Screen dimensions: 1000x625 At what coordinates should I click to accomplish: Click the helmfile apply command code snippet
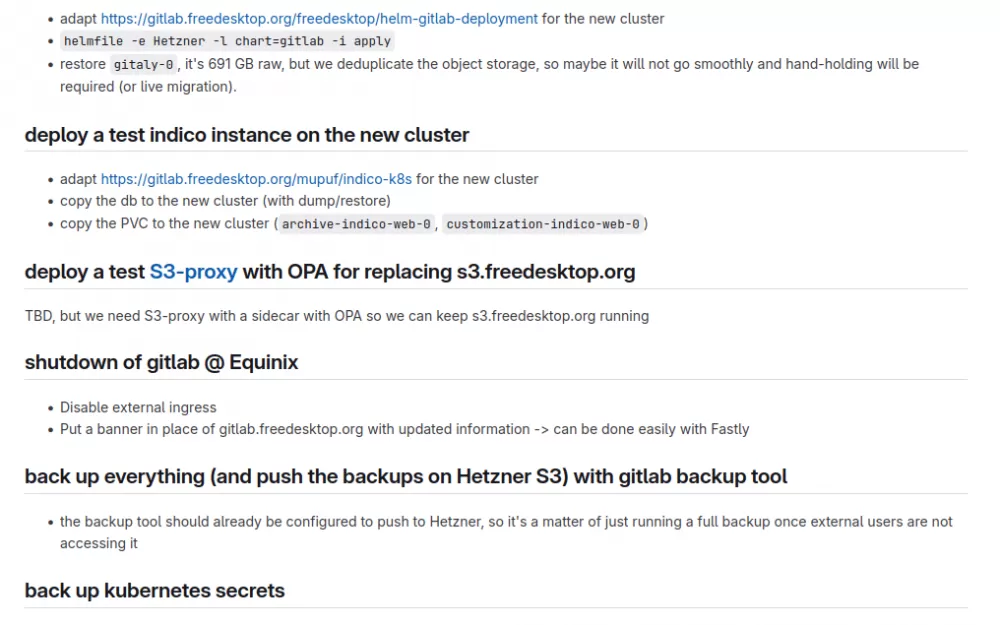[227, 41]
